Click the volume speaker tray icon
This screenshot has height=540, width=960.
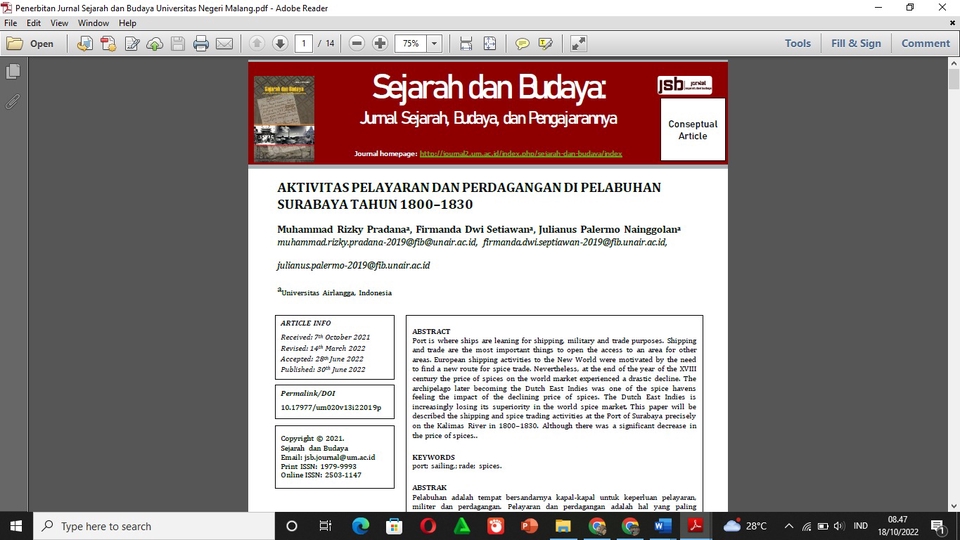point(839,526)
